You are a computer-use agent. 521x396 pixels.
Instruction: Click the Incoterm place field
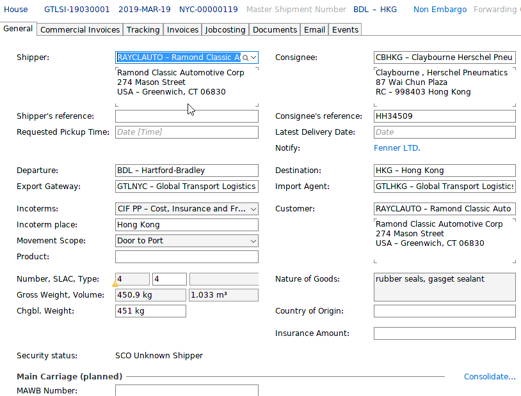coord(187,225)
